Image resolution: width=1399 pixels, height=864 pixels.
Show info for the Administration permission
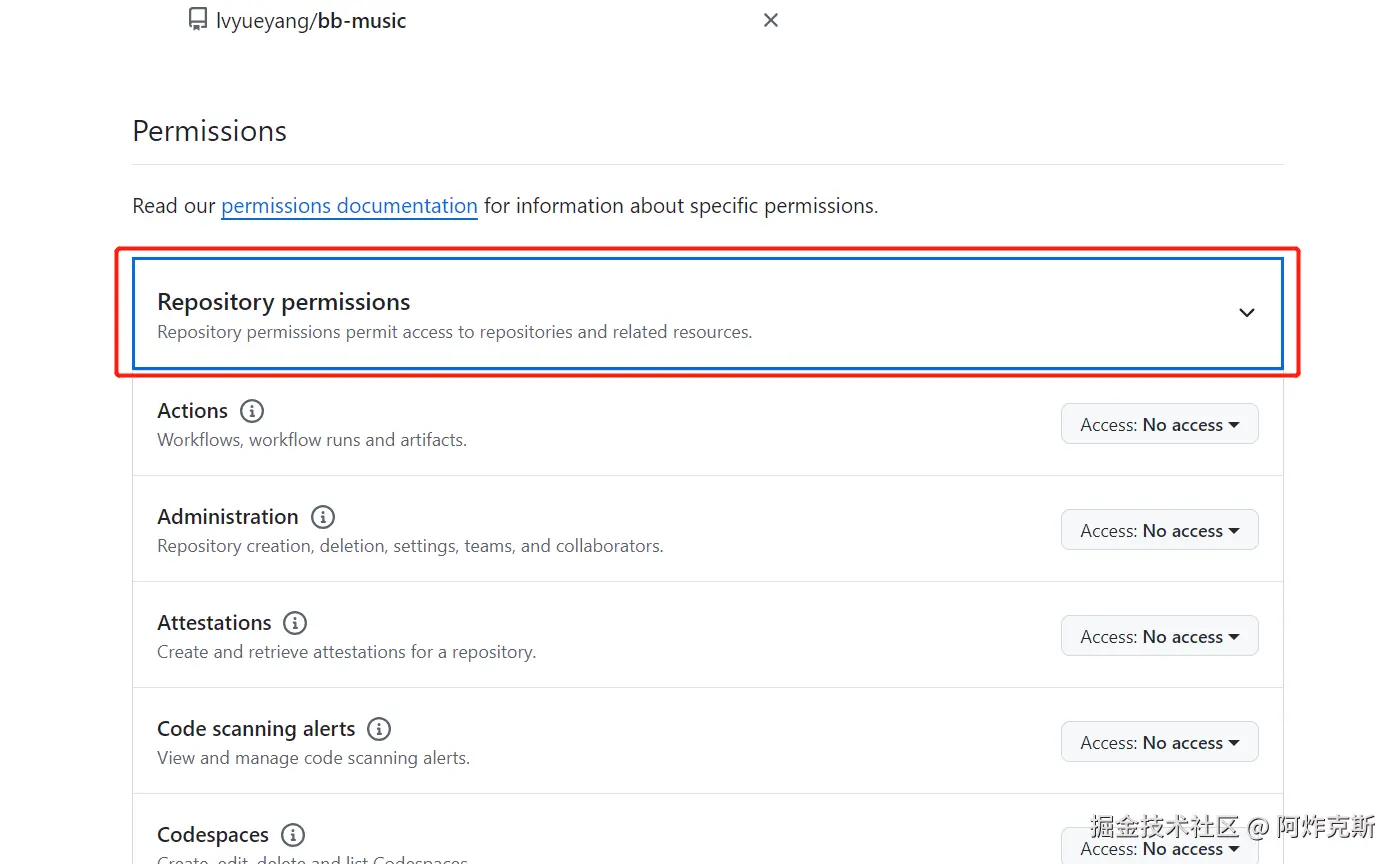pos(322,517)
